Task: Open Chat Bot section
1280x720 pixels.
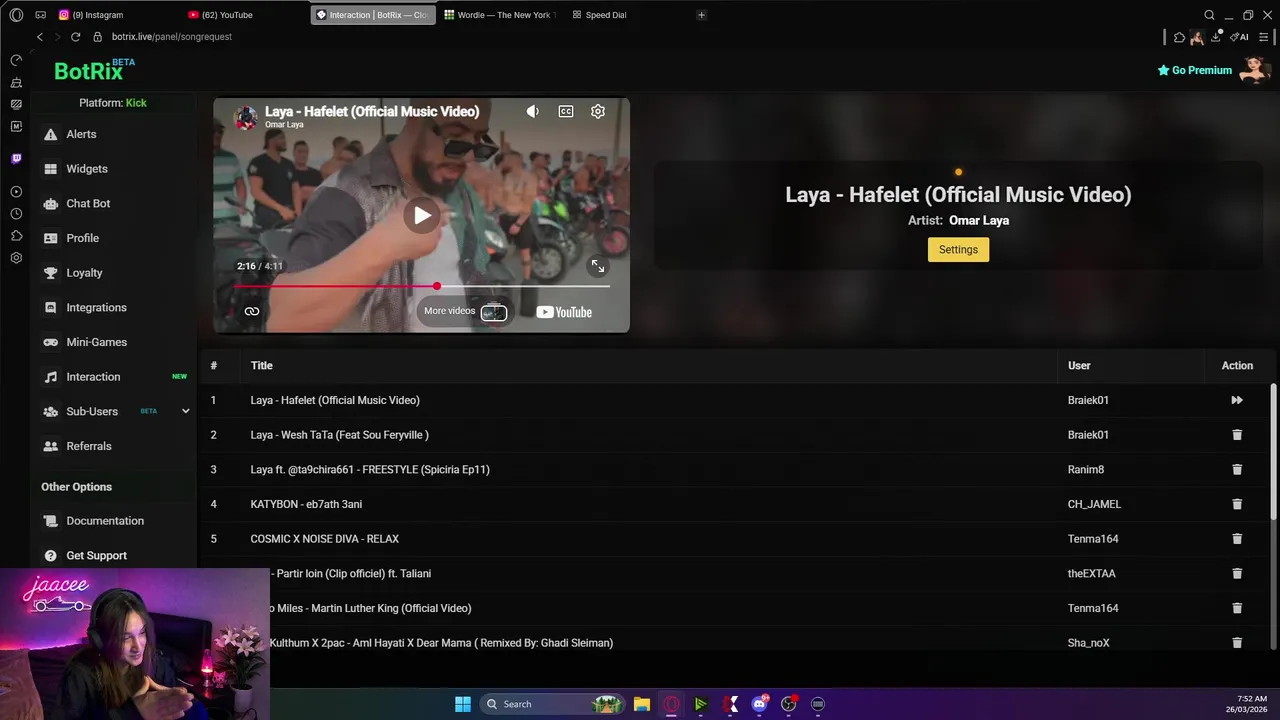Action: (88, 203)
